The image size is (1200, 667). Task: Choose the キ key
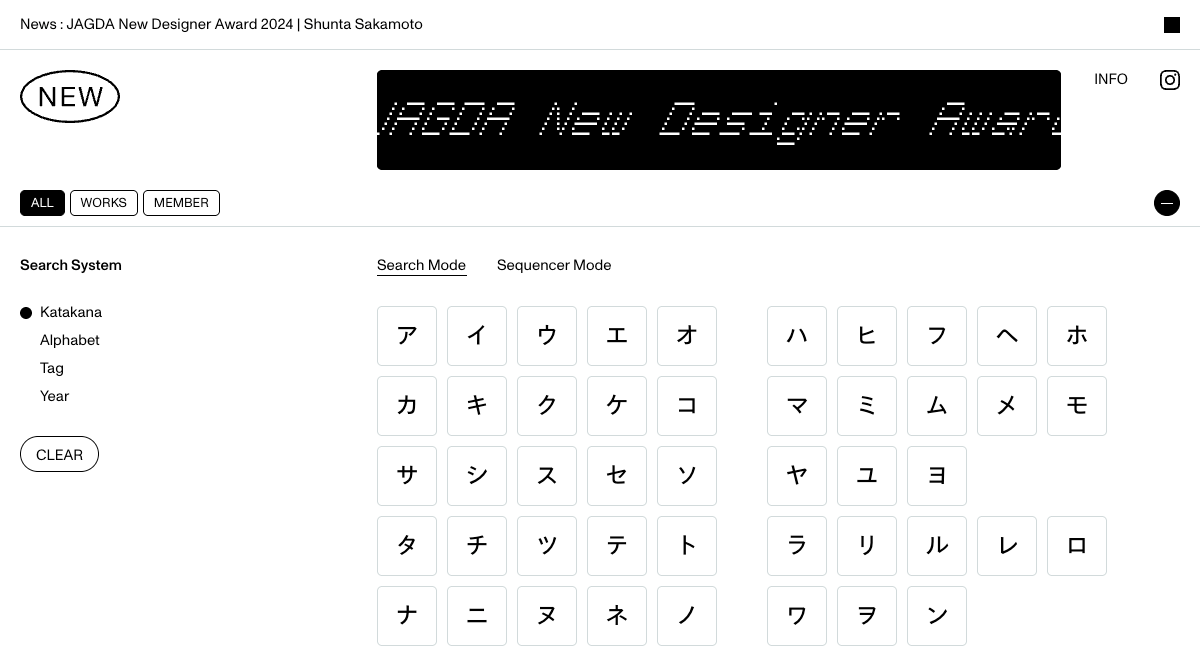(x=477, y=406)
